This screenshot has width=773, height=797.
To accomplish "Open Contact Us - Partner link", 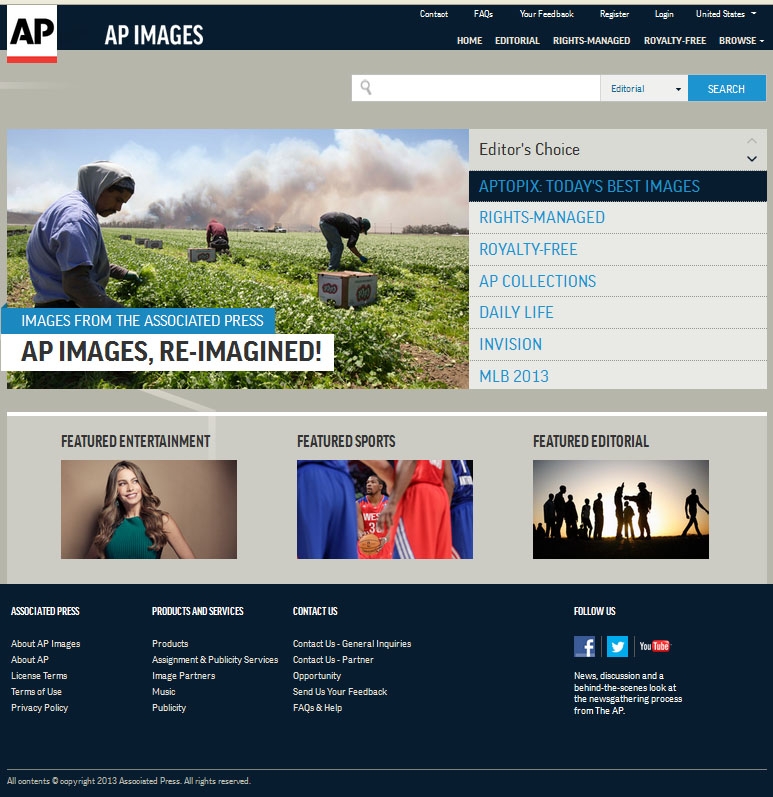I will pos(333,659).
